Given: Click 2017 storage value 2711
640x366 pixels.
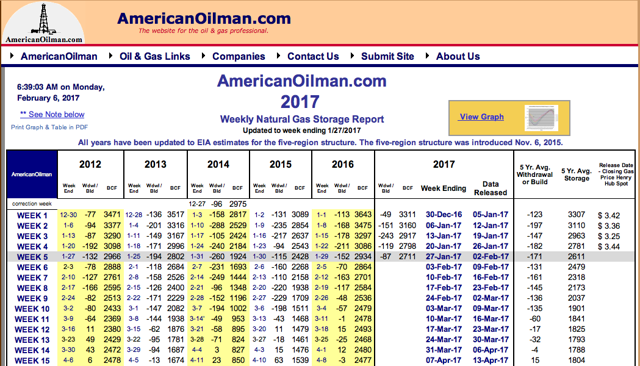Looking at the screenshot, I should [407, 257].
